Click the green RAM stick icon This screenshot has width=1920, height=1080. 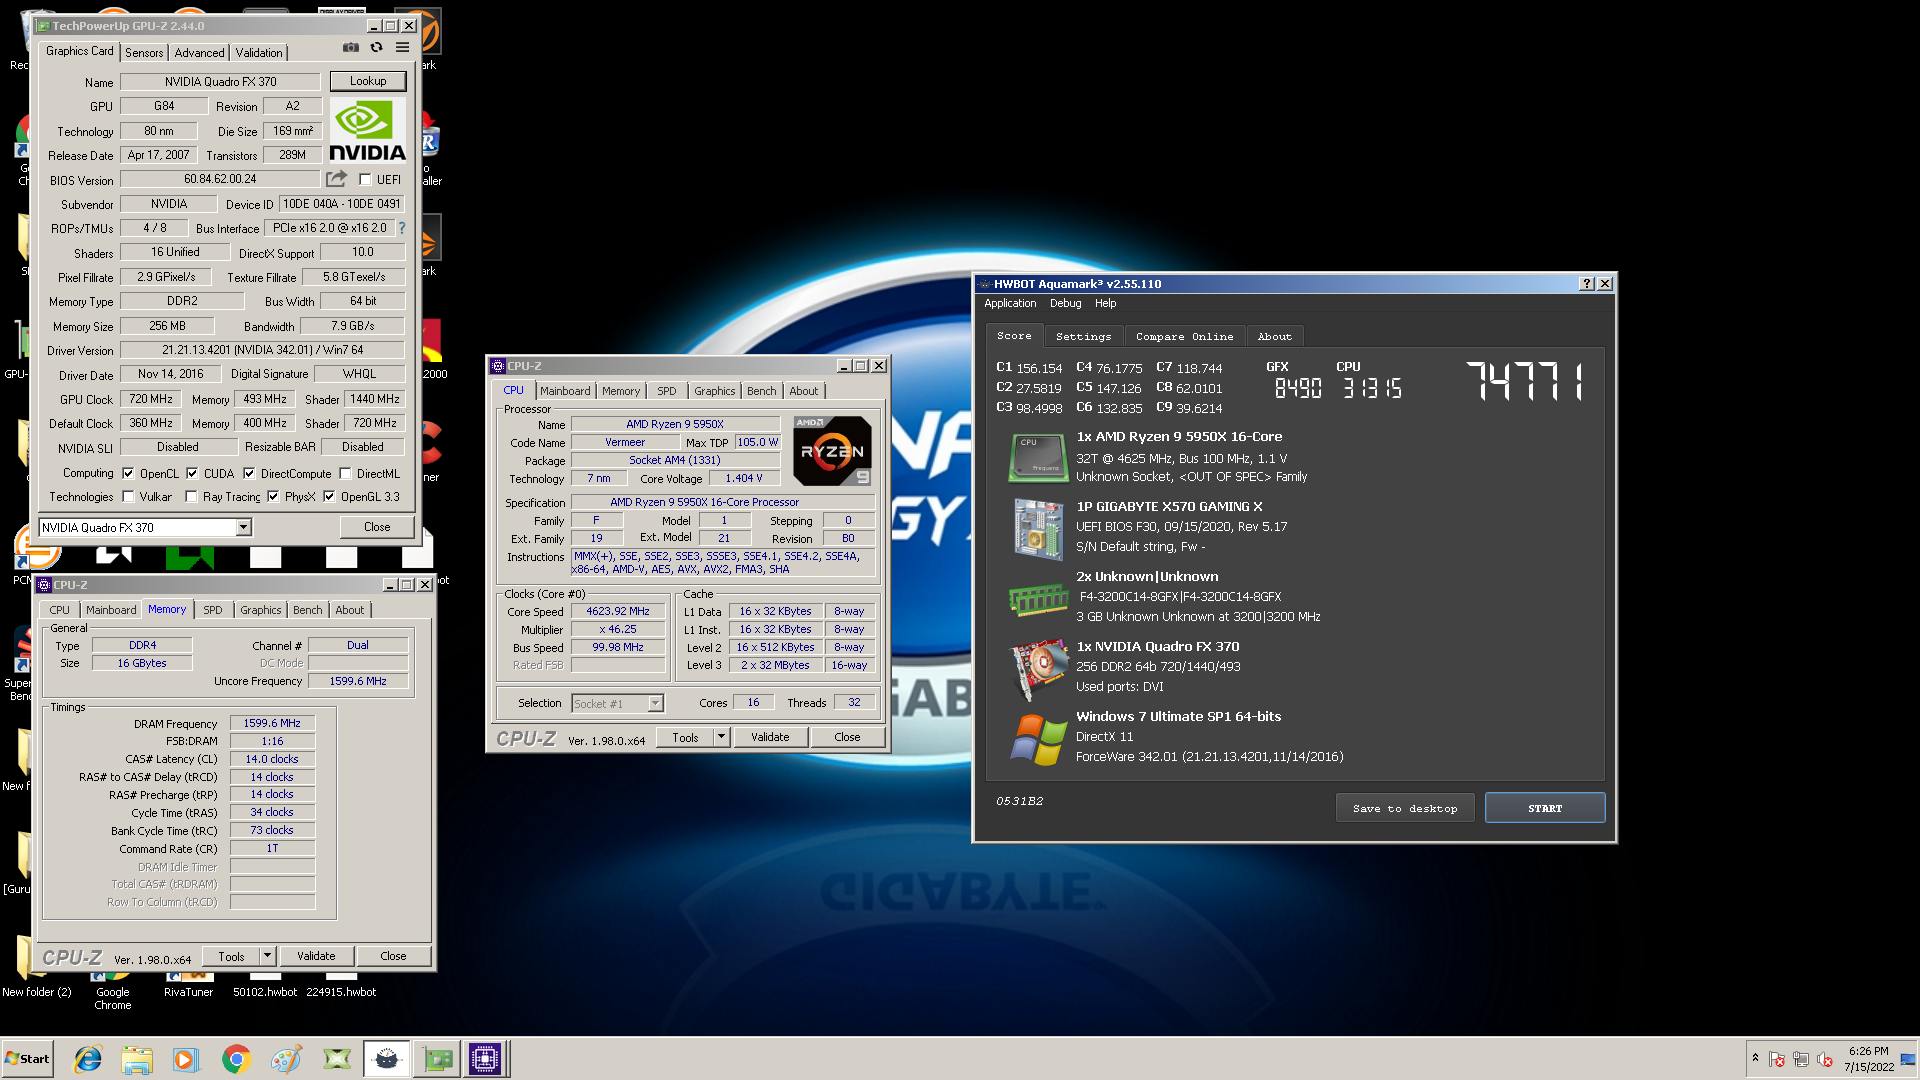point(1038,599)
